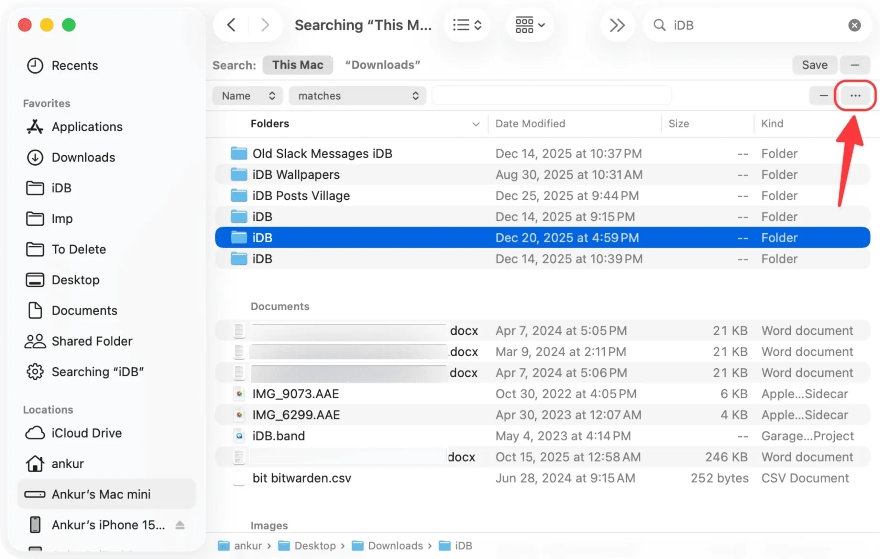Viewport: 880px width, 559px height.
Task: Click the iDB Wallpapers folder icon
Action: coord(239,175)
